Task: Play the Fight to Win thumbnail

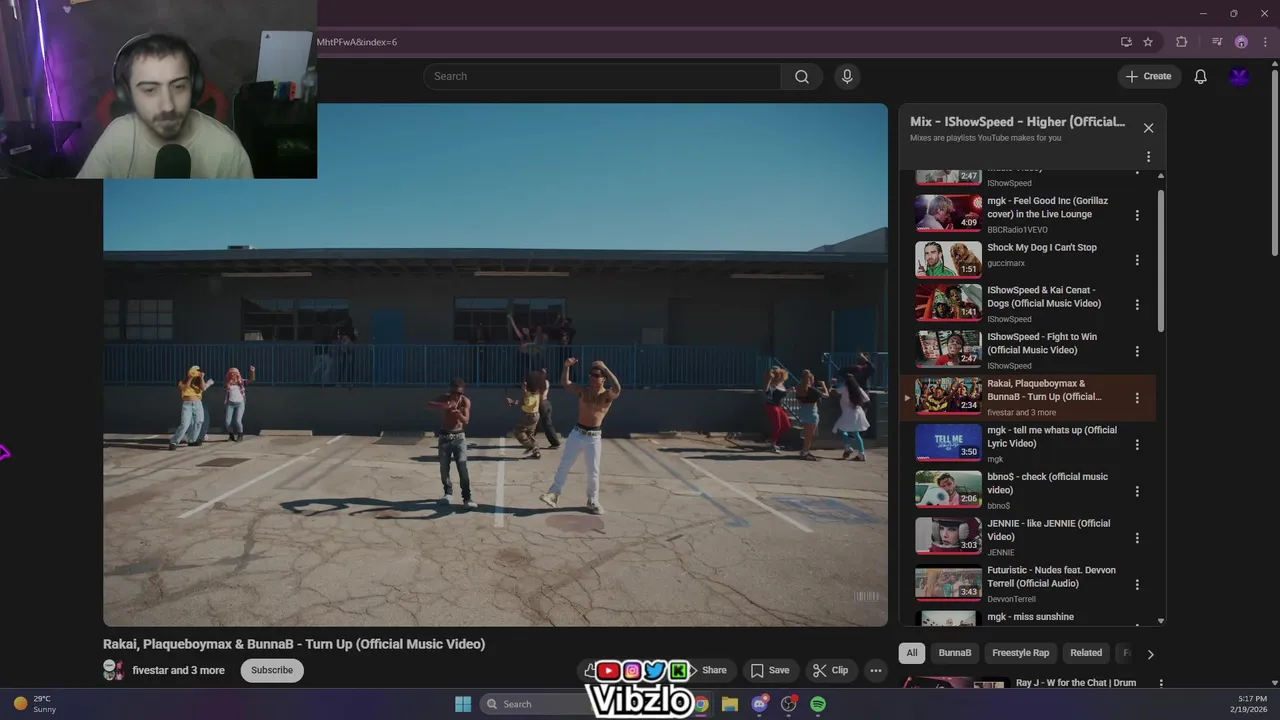Action: click(948, 349)
